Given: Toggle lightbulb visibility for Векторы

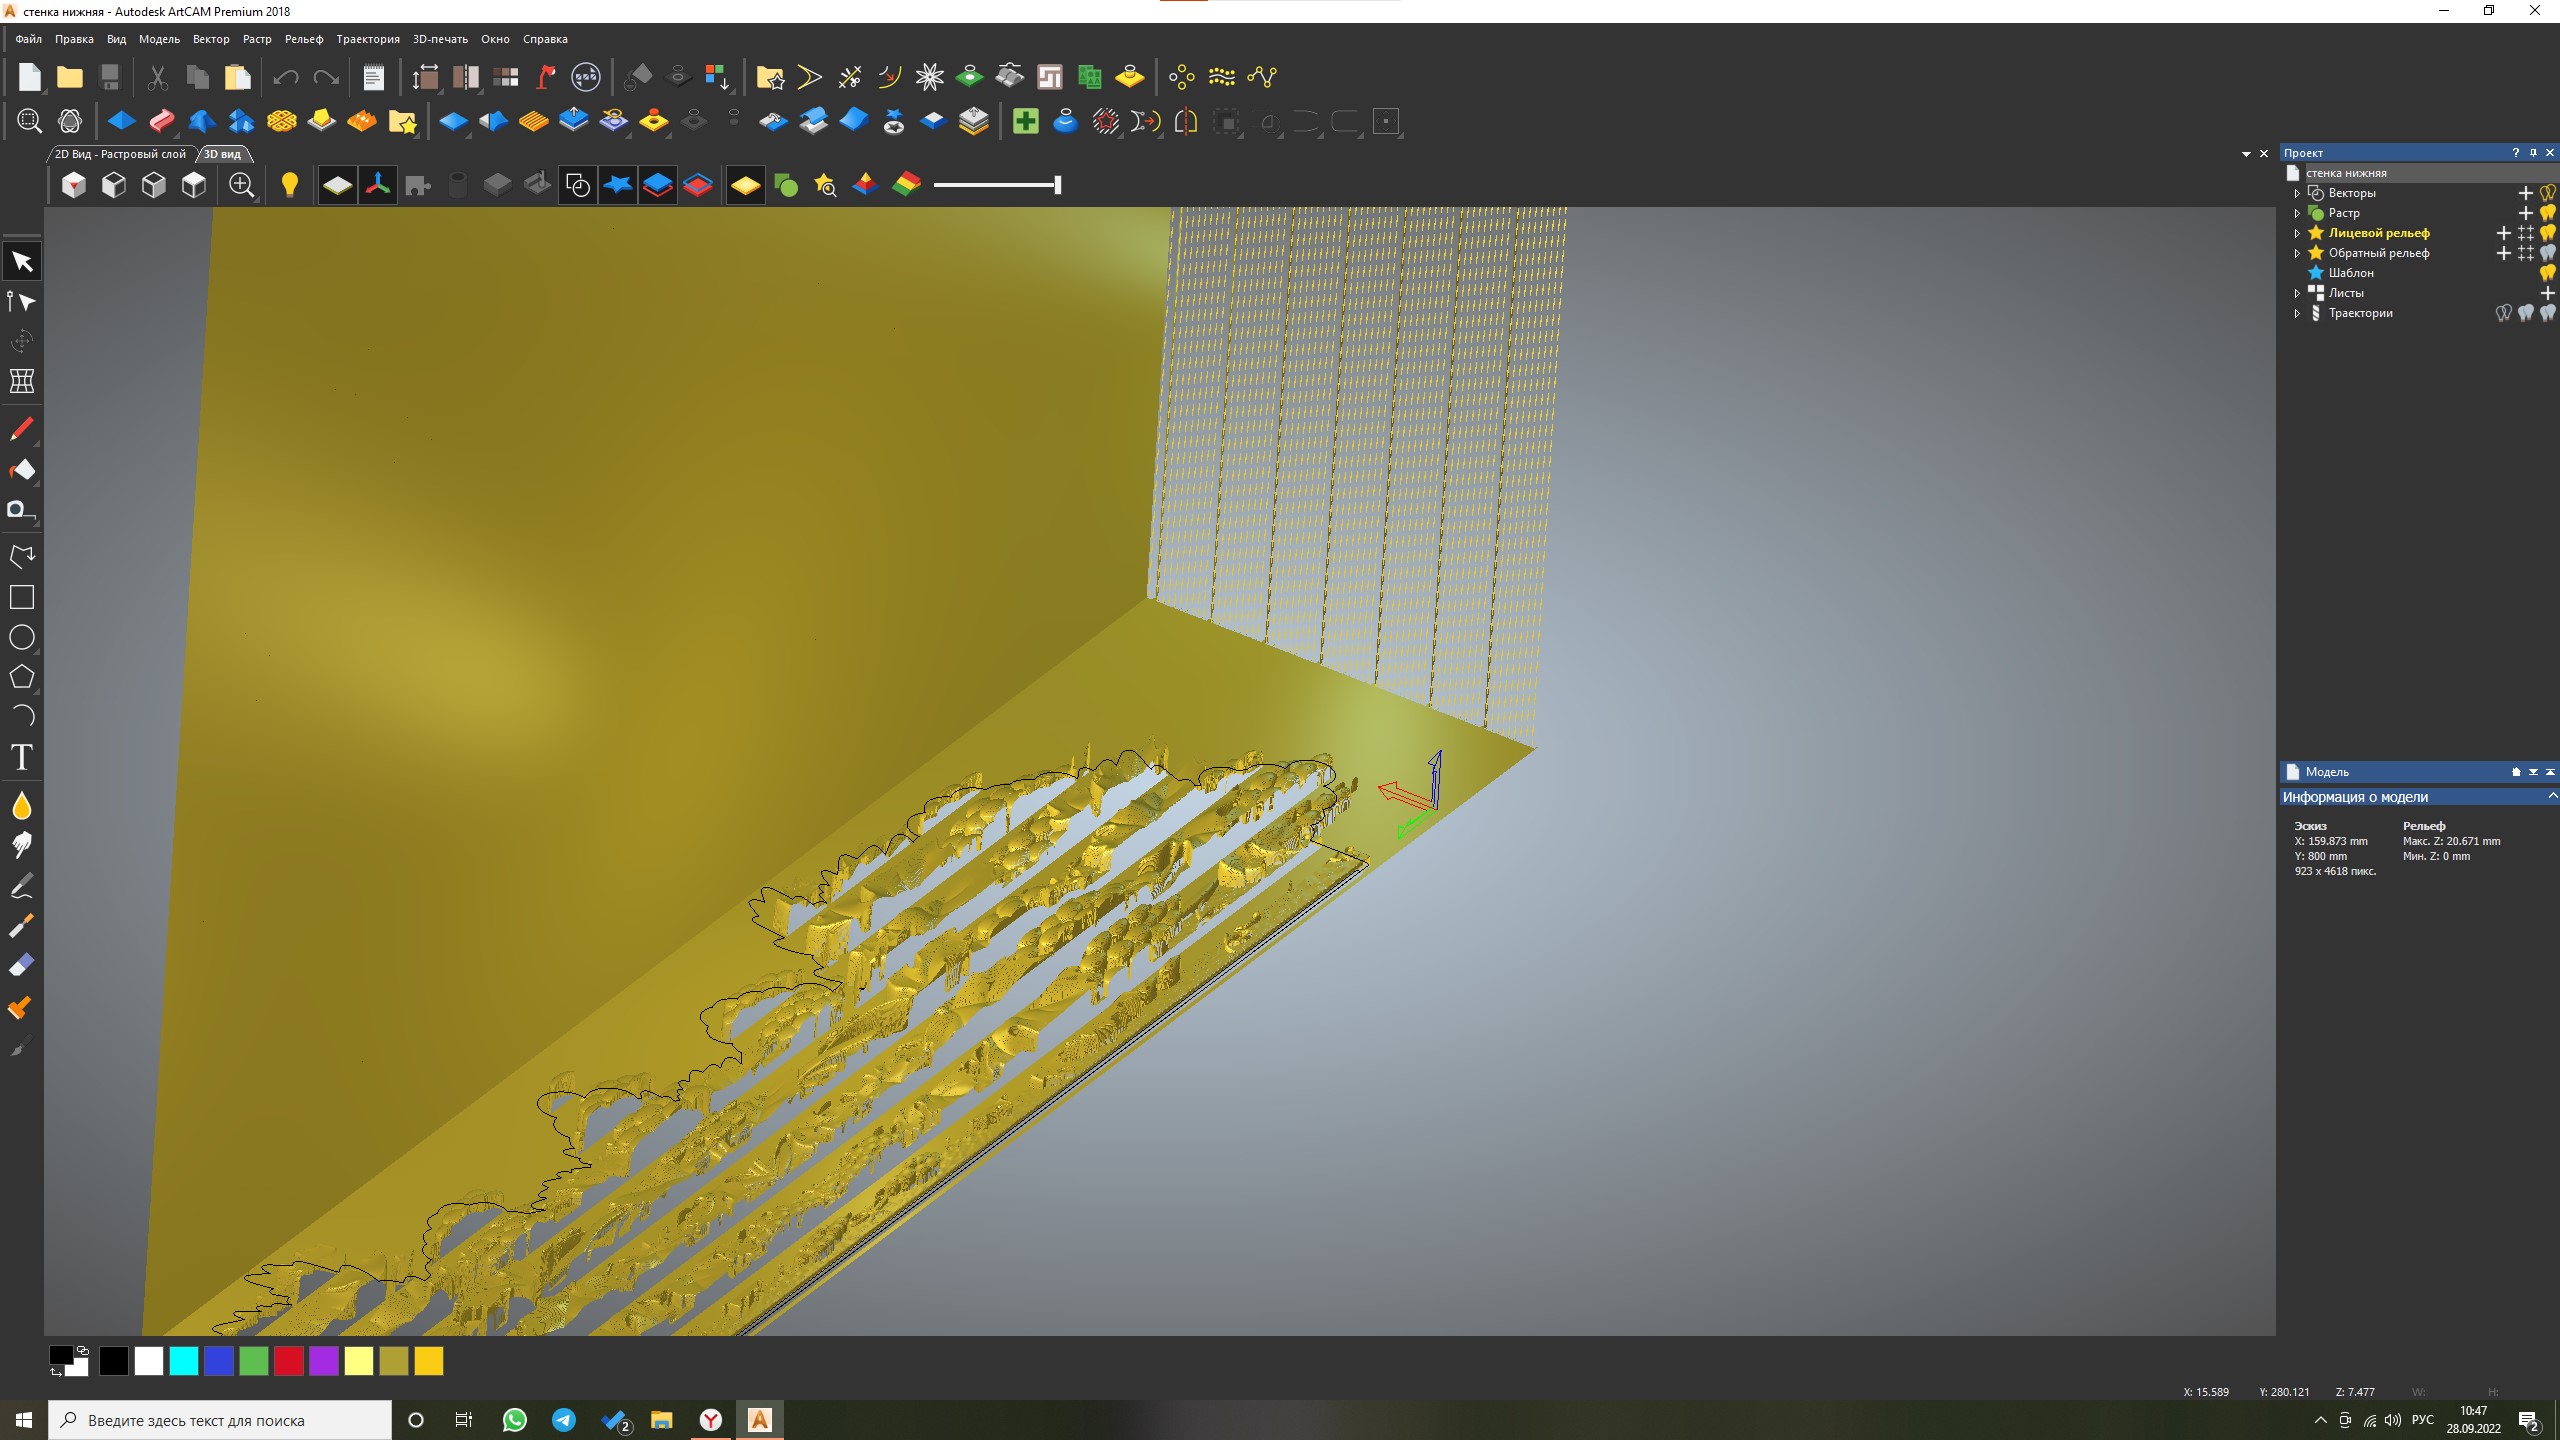Looking at the screenshot, I should (x=2547, y=193).
